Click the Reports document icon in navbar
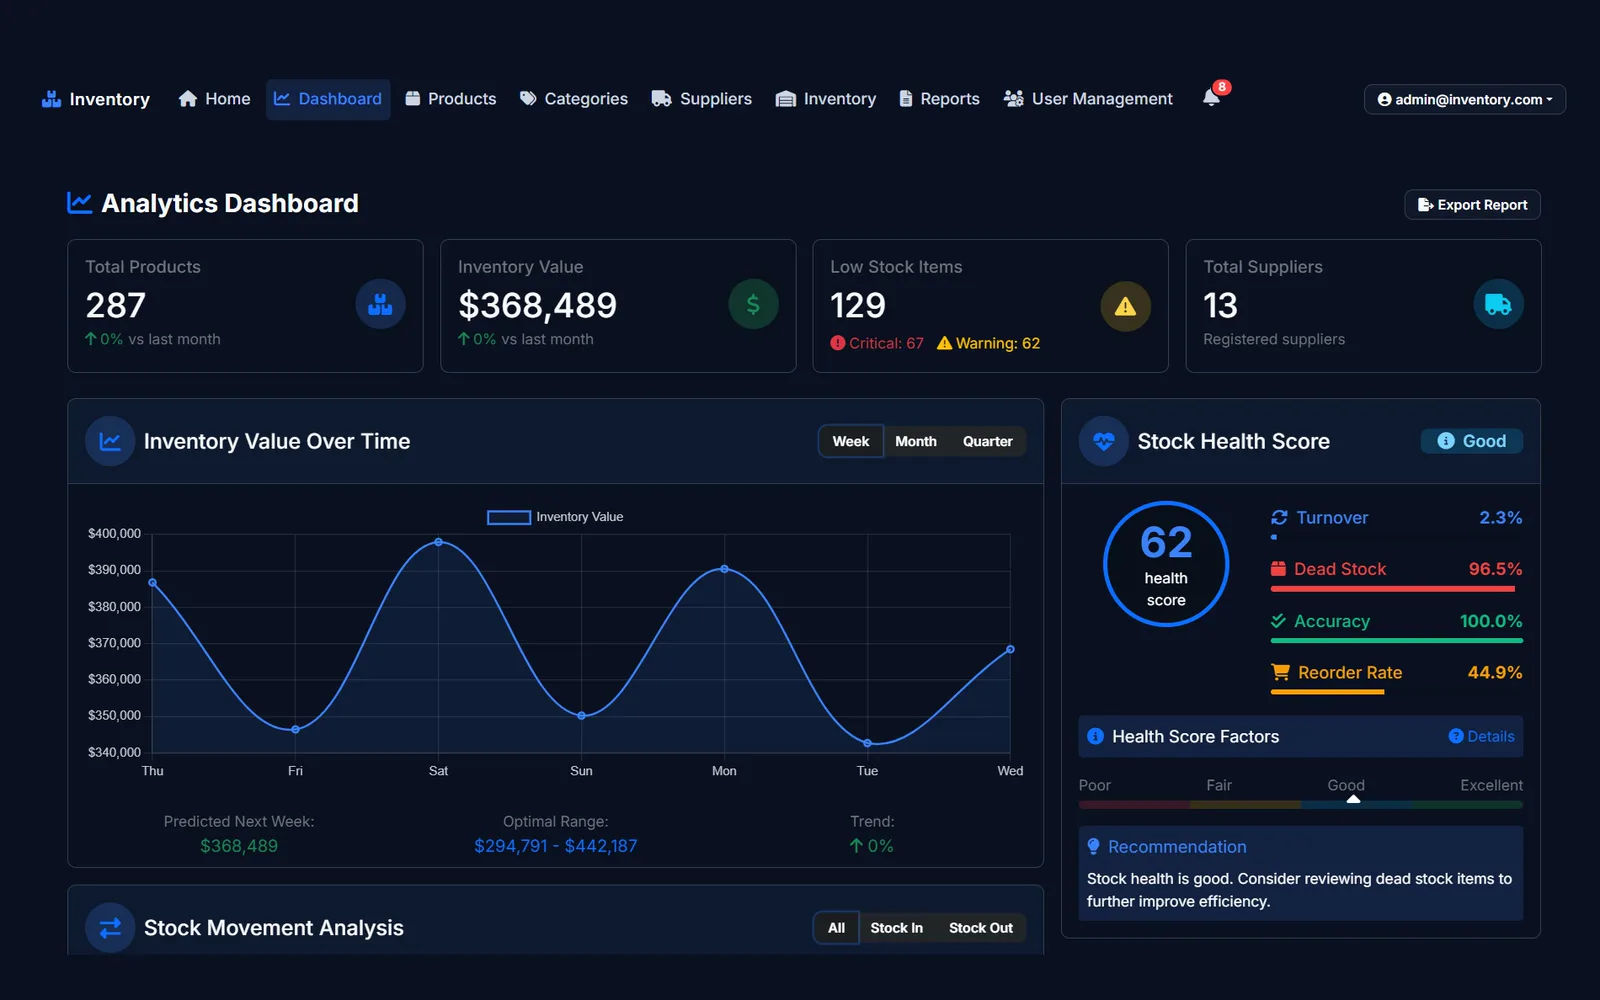 906,99
